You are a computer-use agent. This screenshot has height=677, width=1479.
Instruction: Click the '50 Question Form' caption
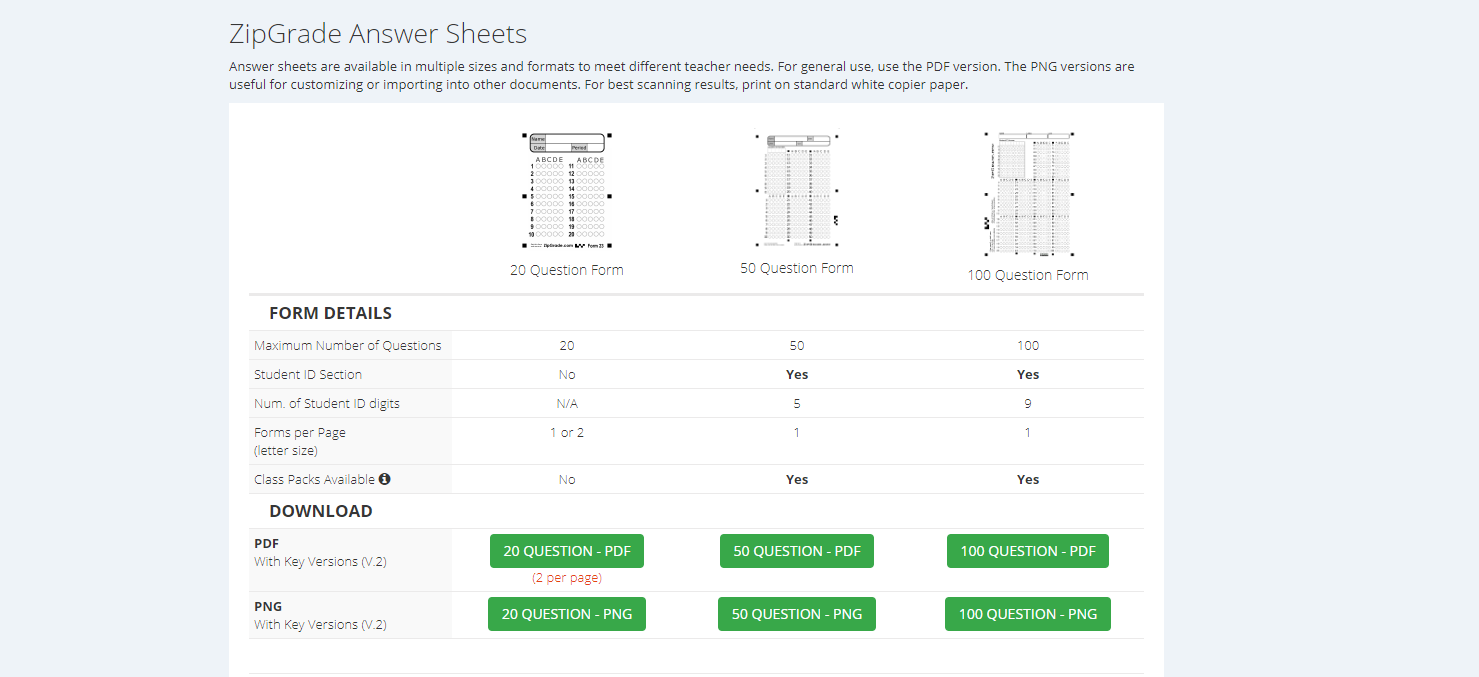click(x=797, y=268)
